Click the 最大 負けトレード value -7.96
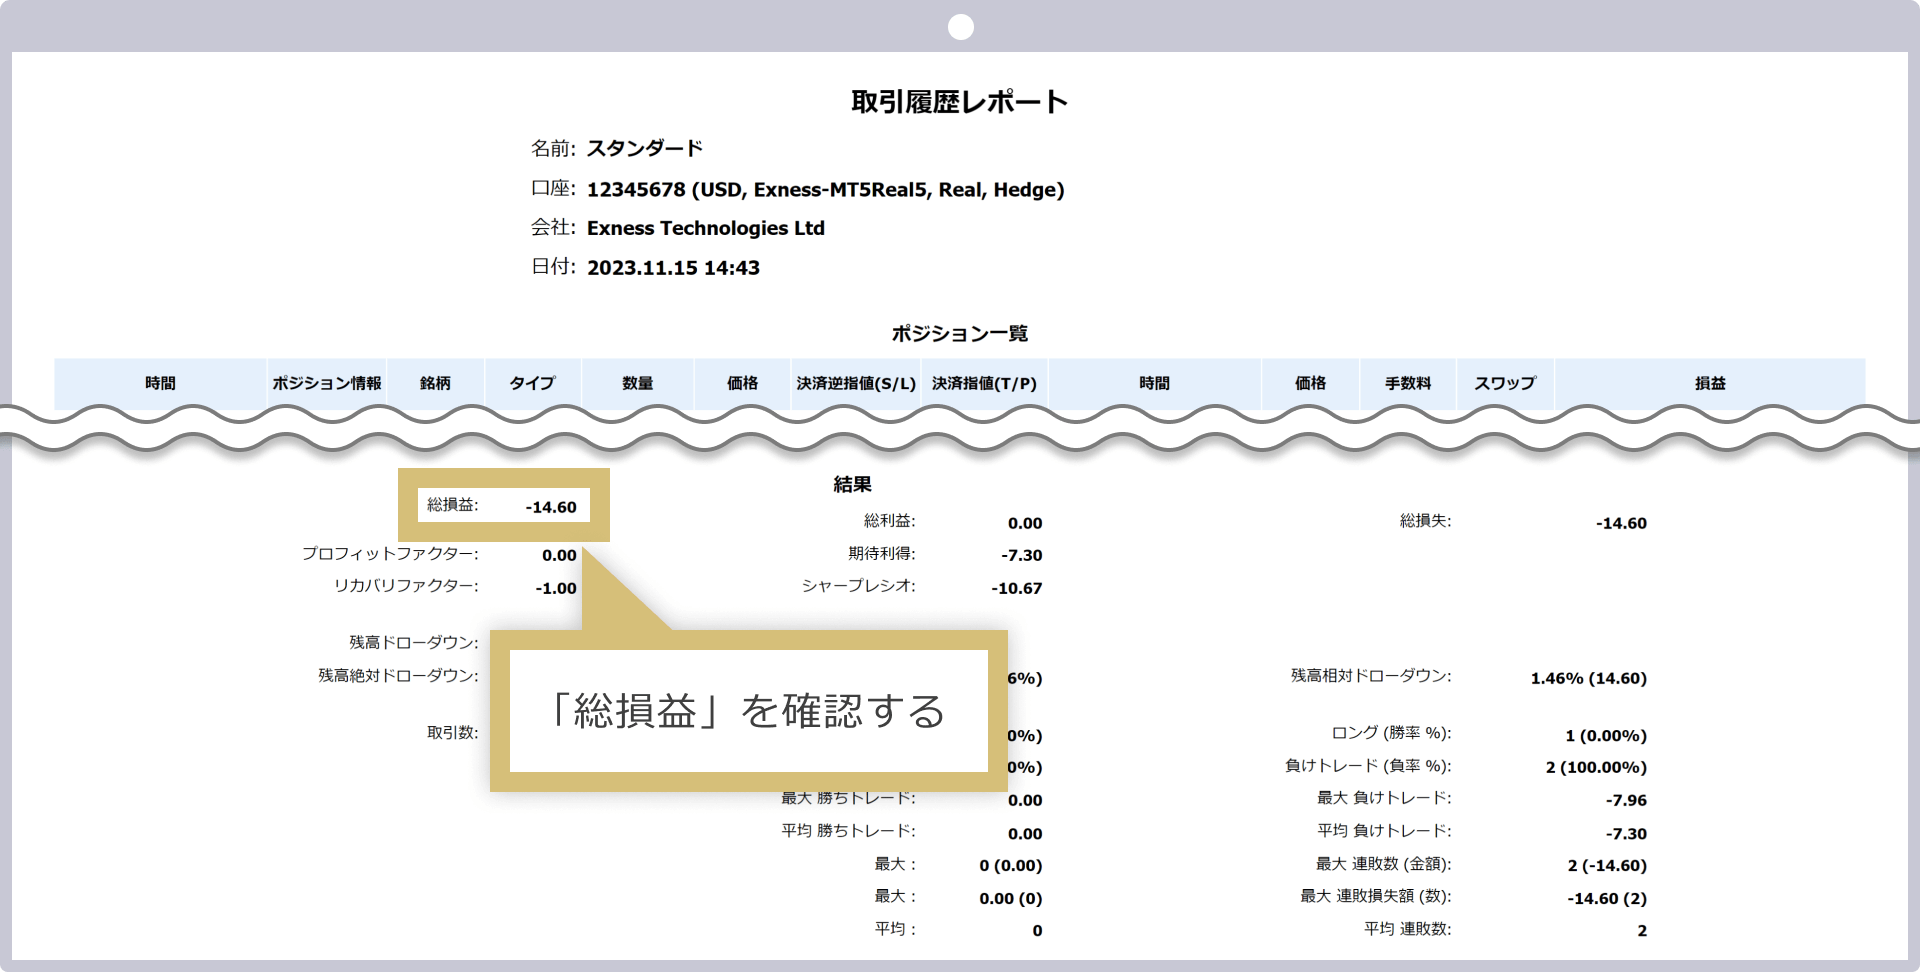This screenshot has height=972, width=1920. [x=1626, y=801]
